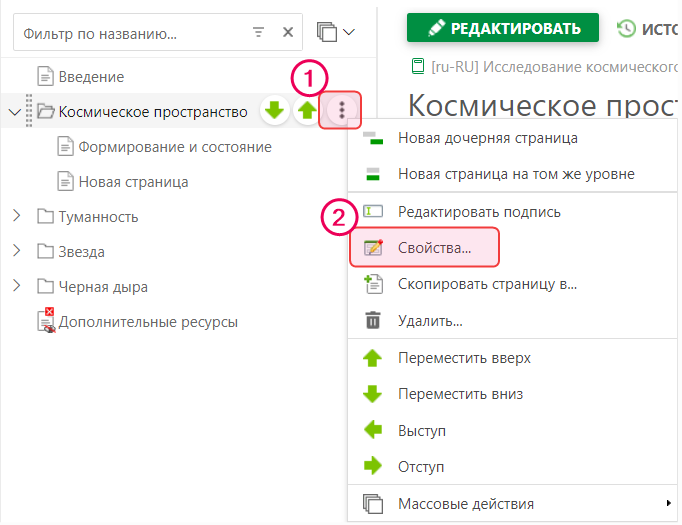Viewport: 682px width, 525px height.
Task: Click drag handle of Космическое пространство row
Action: point(29,111)
